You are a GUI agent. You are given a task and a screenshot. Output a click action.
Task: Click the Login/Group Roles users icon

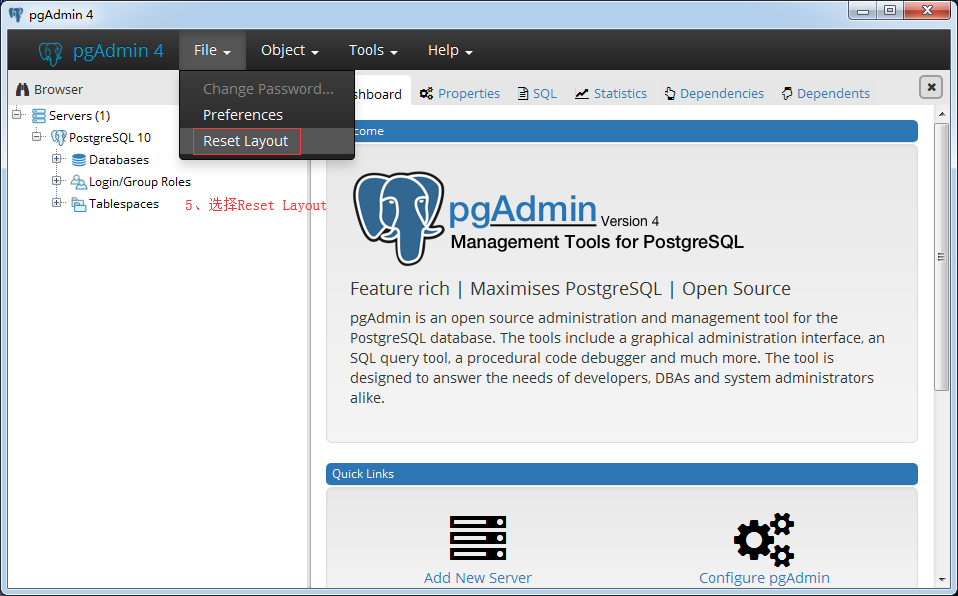pos(78,182)
